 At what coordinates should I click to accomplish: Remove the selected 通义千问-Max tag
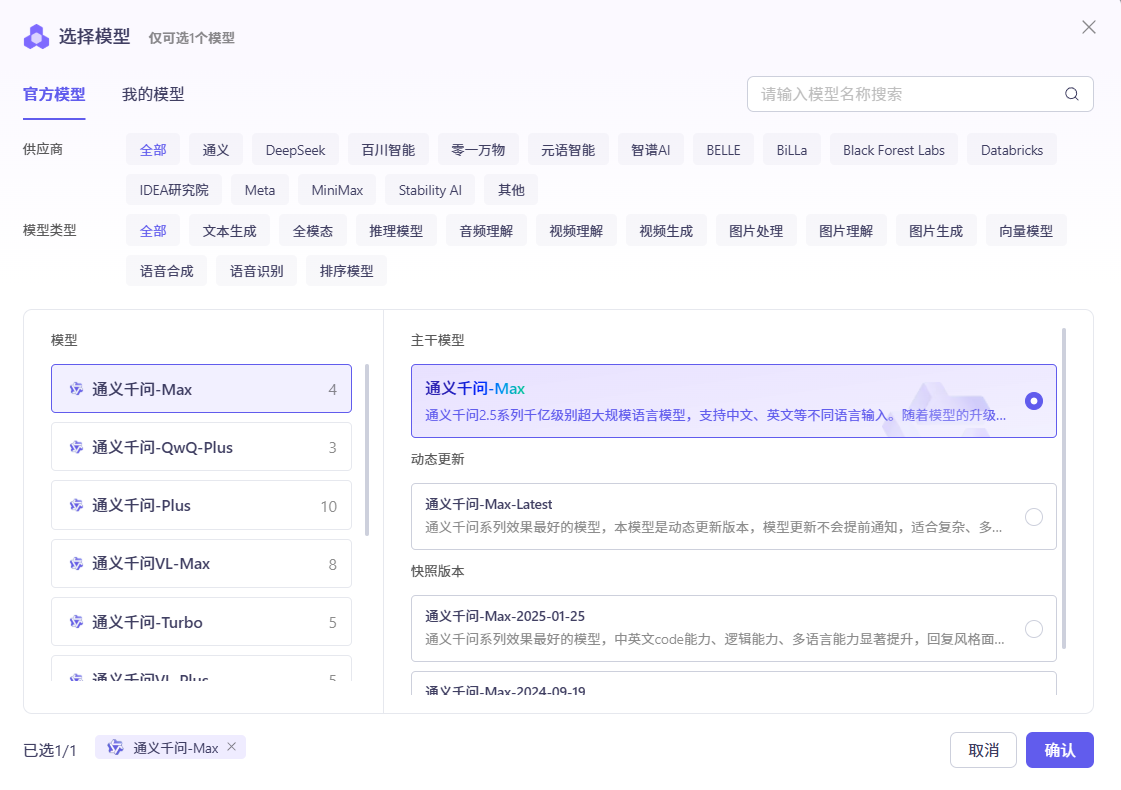pyautogui.click(x=232, y=746)
